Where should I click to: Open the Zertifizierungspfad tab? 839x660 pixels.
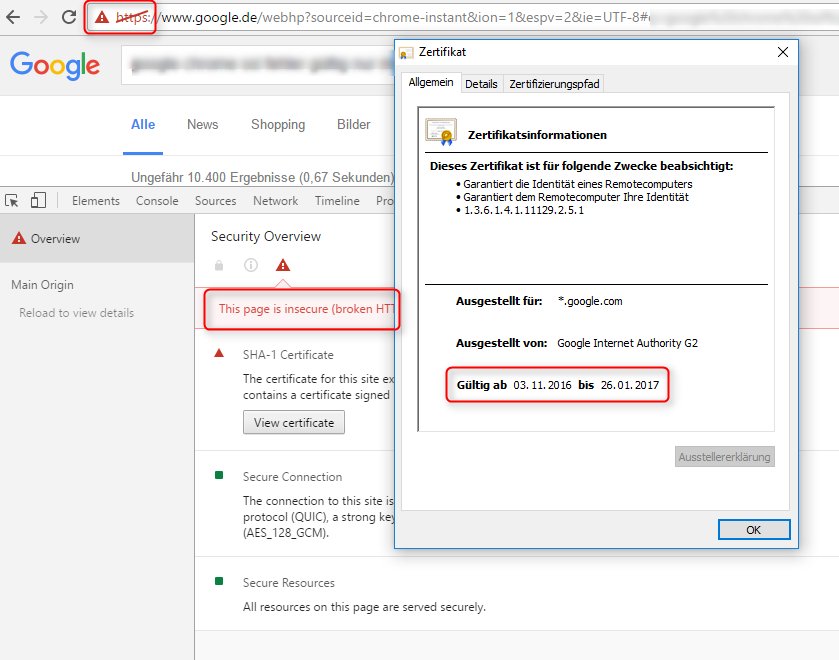point(554,84)
